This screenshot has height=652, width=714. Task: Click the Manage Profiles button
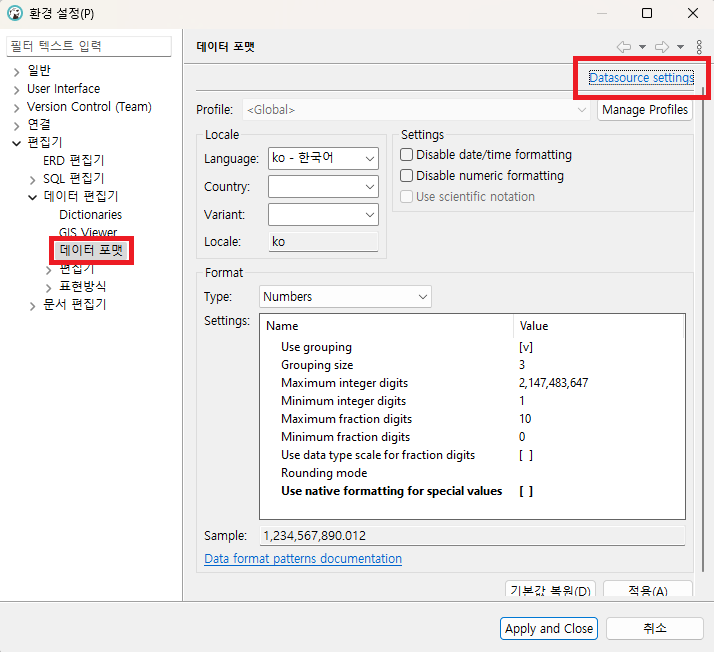[x=645, y=110]
